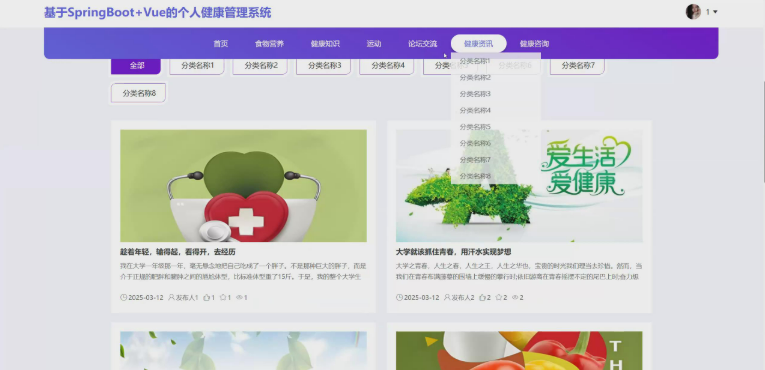Screen dimensions: 765x370
Task: Click the 2025-03-12 date on 发布人1's card
Action: 146,297
